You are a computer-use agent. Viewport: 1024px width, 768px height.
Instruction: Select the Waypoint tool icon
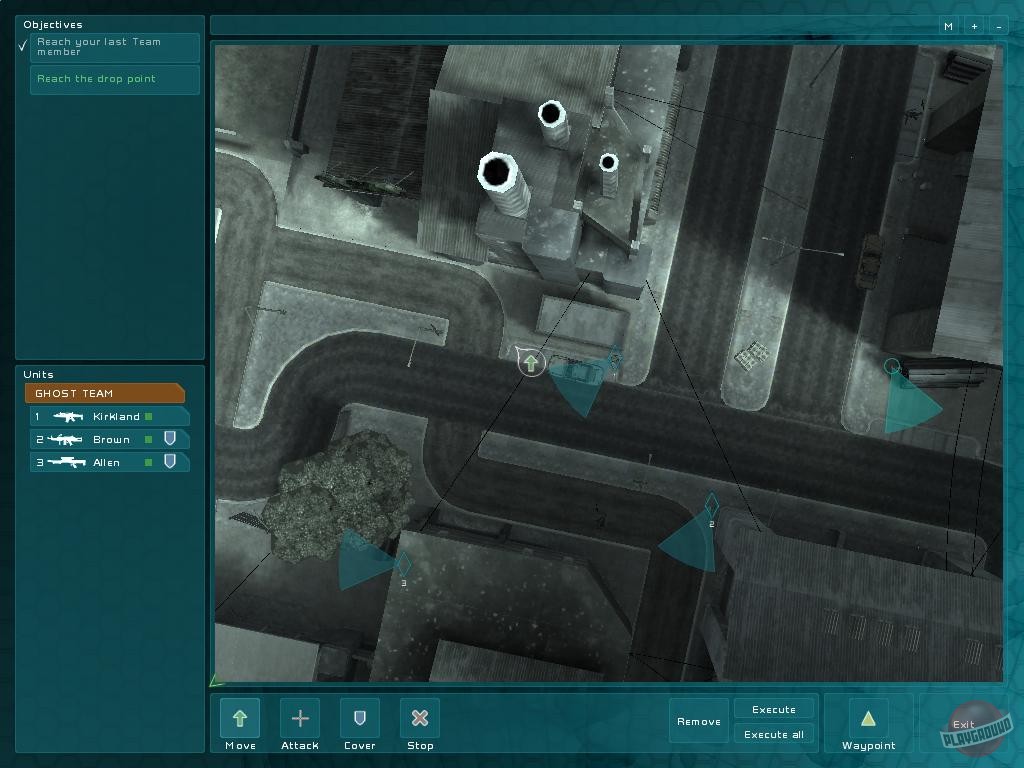(868, 718)
